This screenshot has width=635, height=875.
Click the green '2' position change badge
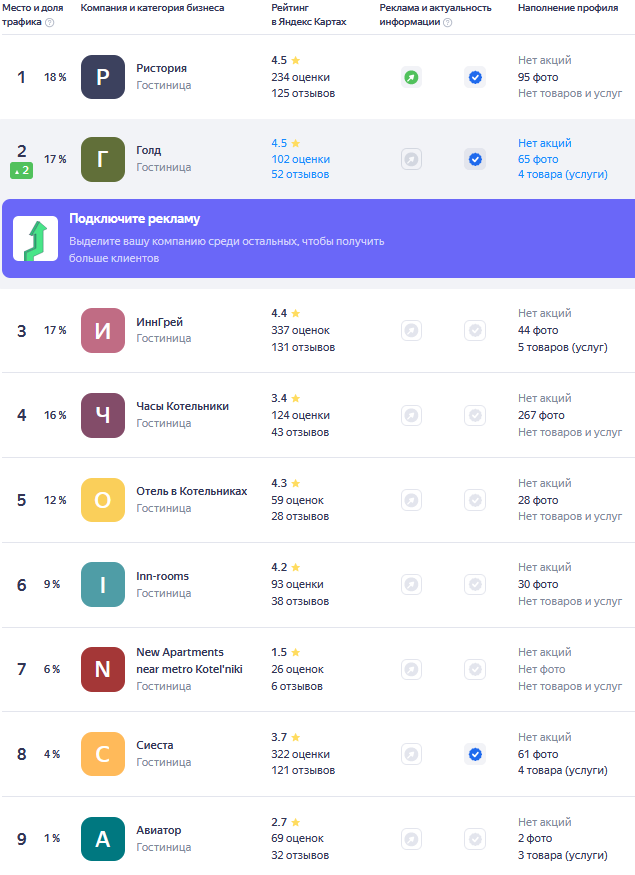click(x=22, y=170)
